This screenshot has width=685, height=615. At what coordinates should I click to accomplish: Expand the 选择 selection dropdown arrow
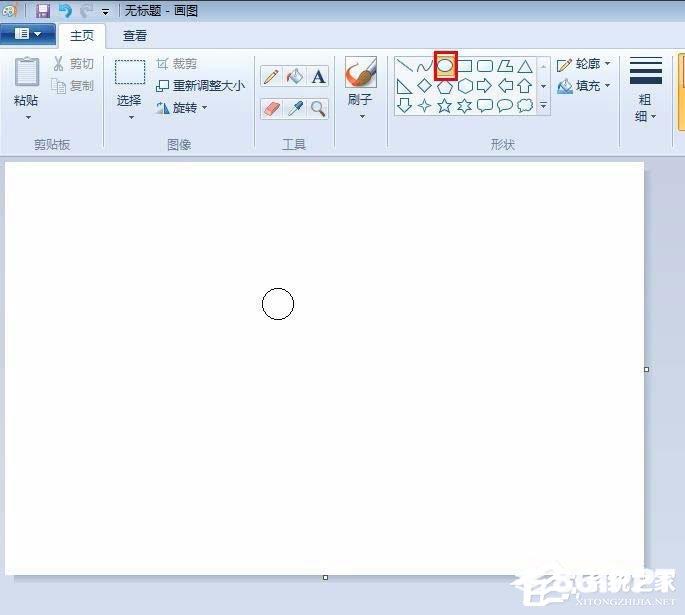(131, 117)
